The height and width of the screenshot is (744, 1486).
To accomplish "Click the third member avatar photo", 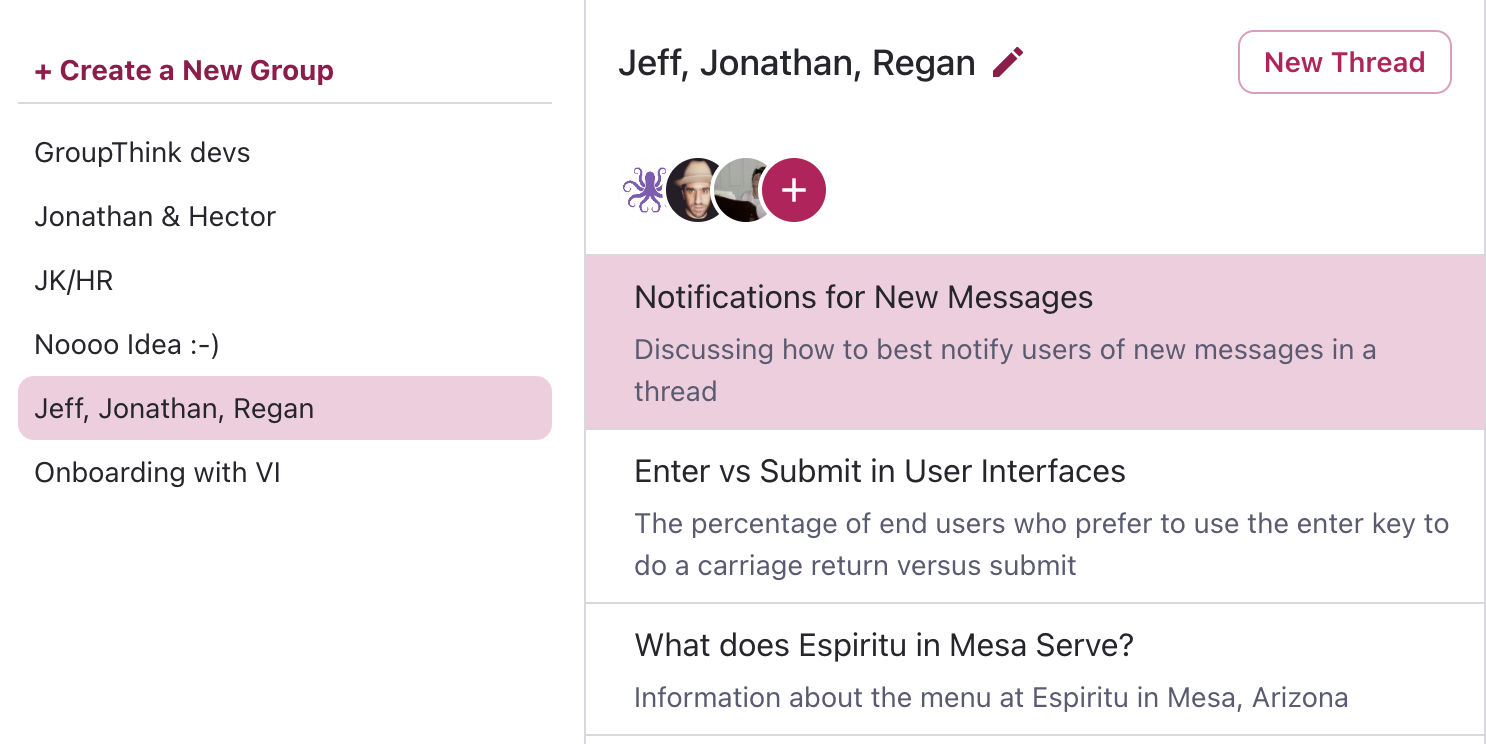I will [742, 189].
